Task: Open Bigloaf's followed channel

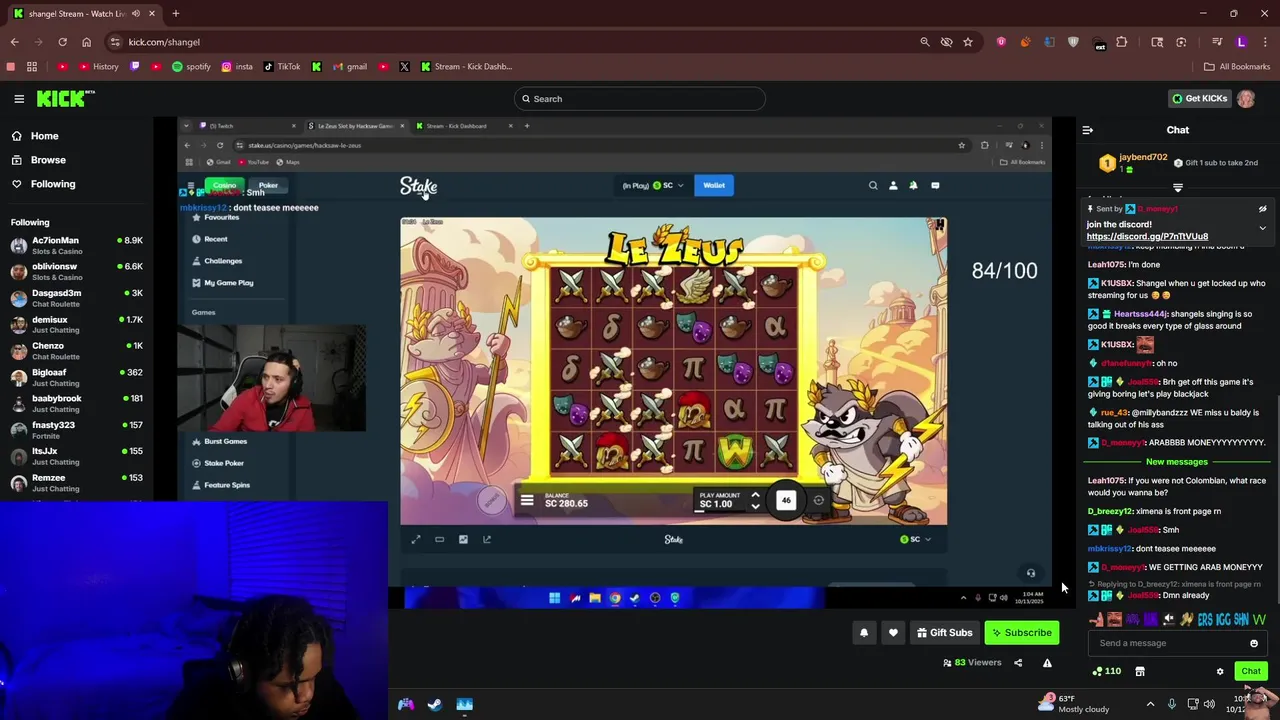Action: [76, 377]
